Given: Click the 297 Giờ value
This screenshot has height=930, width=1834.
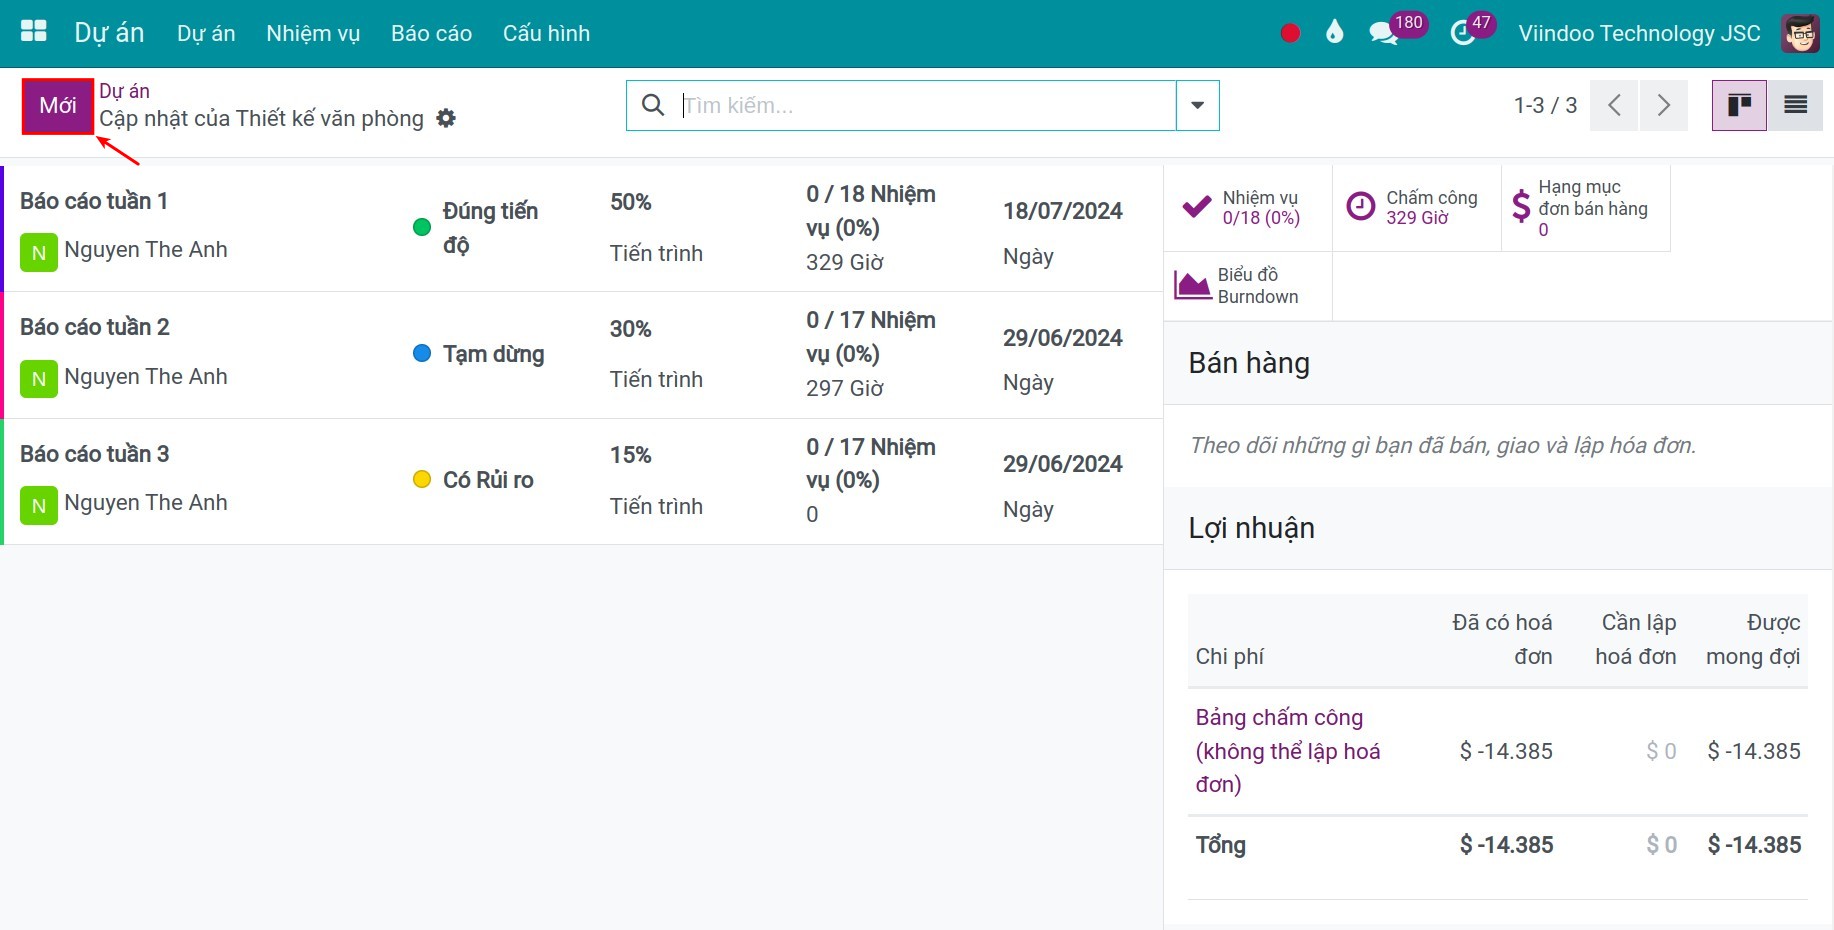Looking at the screenshot, I should point(845,388).
